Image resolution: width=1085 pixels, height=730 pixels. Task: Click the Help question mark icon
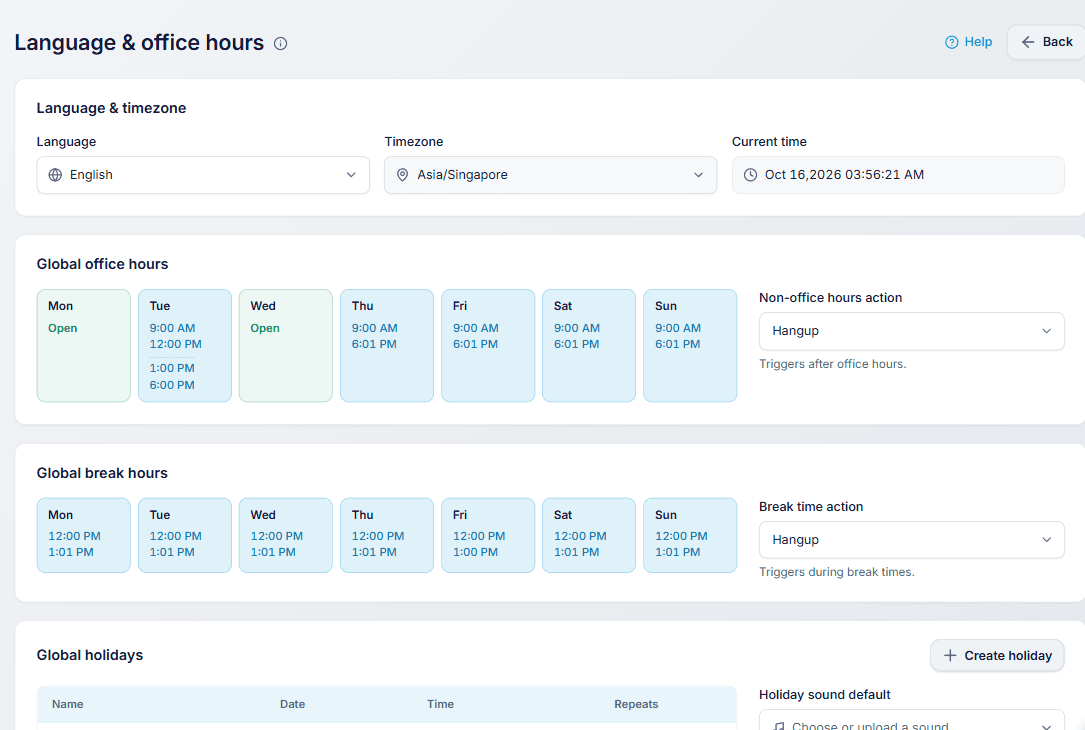coord(951,42)
